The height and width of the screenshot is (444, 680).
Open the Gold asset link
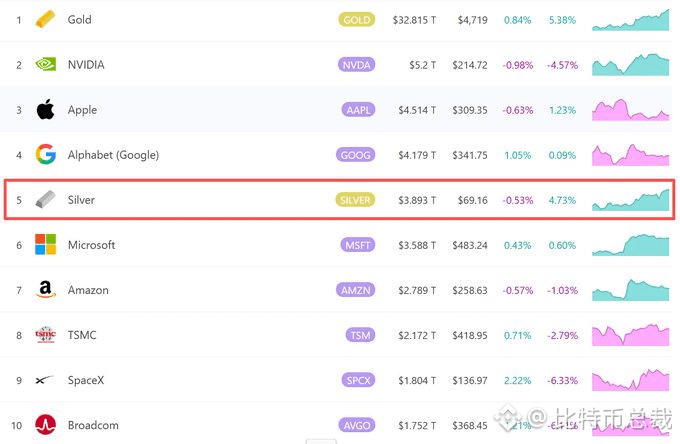click(x=79, y=20)
